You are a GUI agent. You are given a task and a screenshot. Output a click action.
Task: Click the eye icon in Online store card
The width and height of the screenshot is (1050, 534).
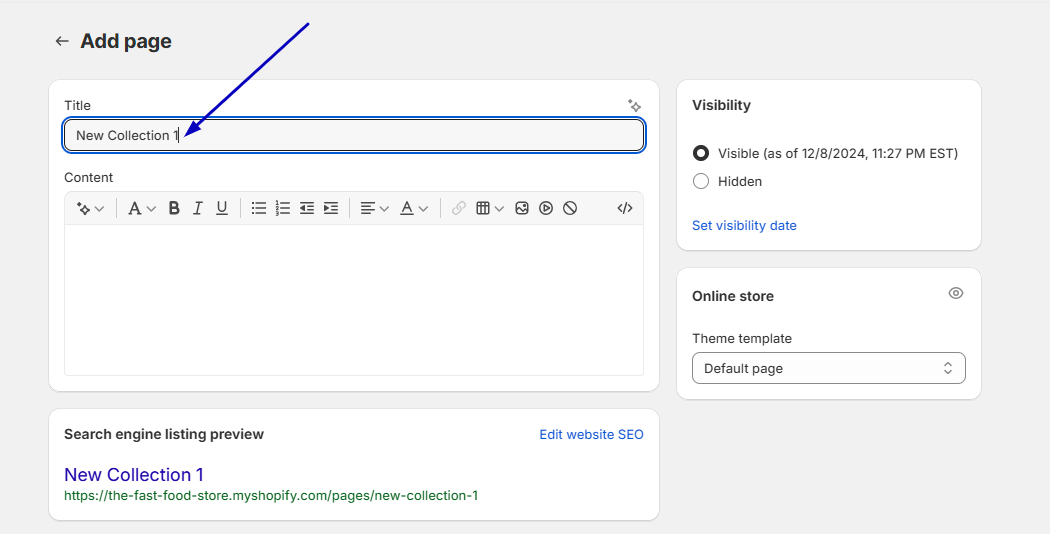956,293
